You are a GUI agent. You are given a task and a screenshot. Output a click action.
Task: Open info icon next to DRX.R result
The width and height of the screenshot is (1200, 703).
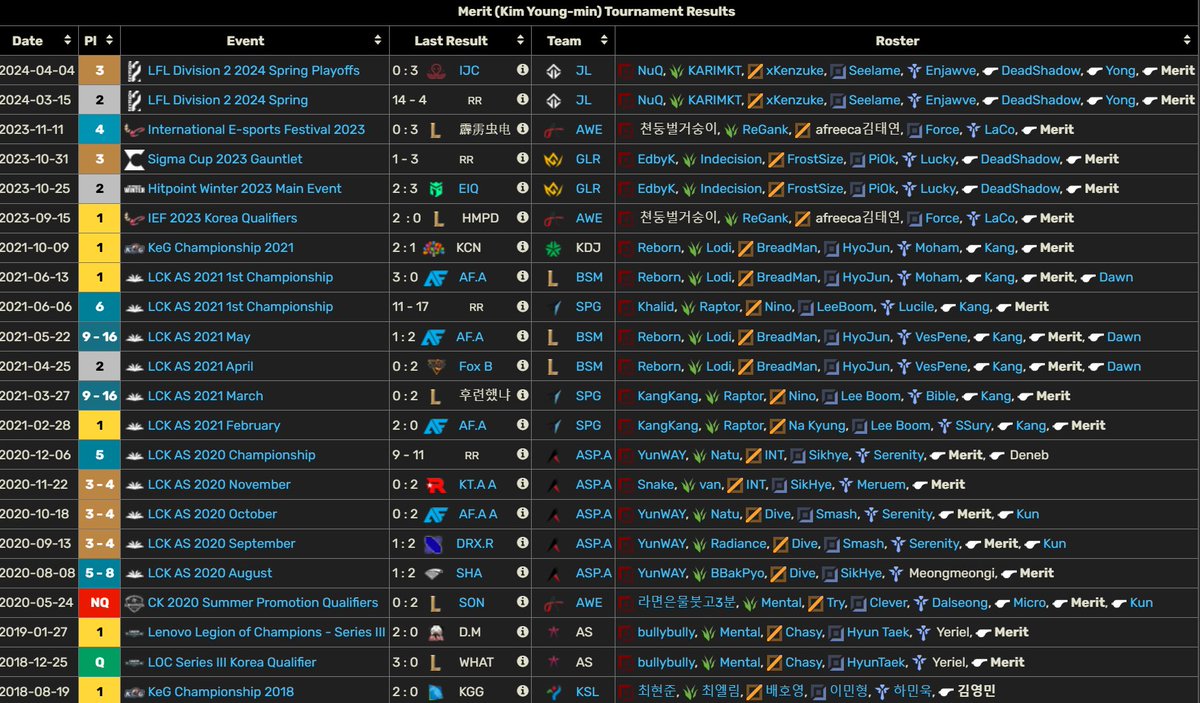click(x=522, y=544)
